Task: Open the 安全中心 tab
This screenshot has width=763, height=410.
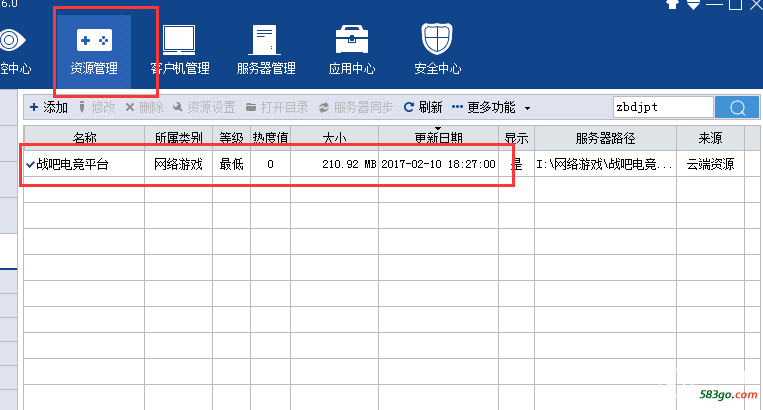Action: pos(437,51)
